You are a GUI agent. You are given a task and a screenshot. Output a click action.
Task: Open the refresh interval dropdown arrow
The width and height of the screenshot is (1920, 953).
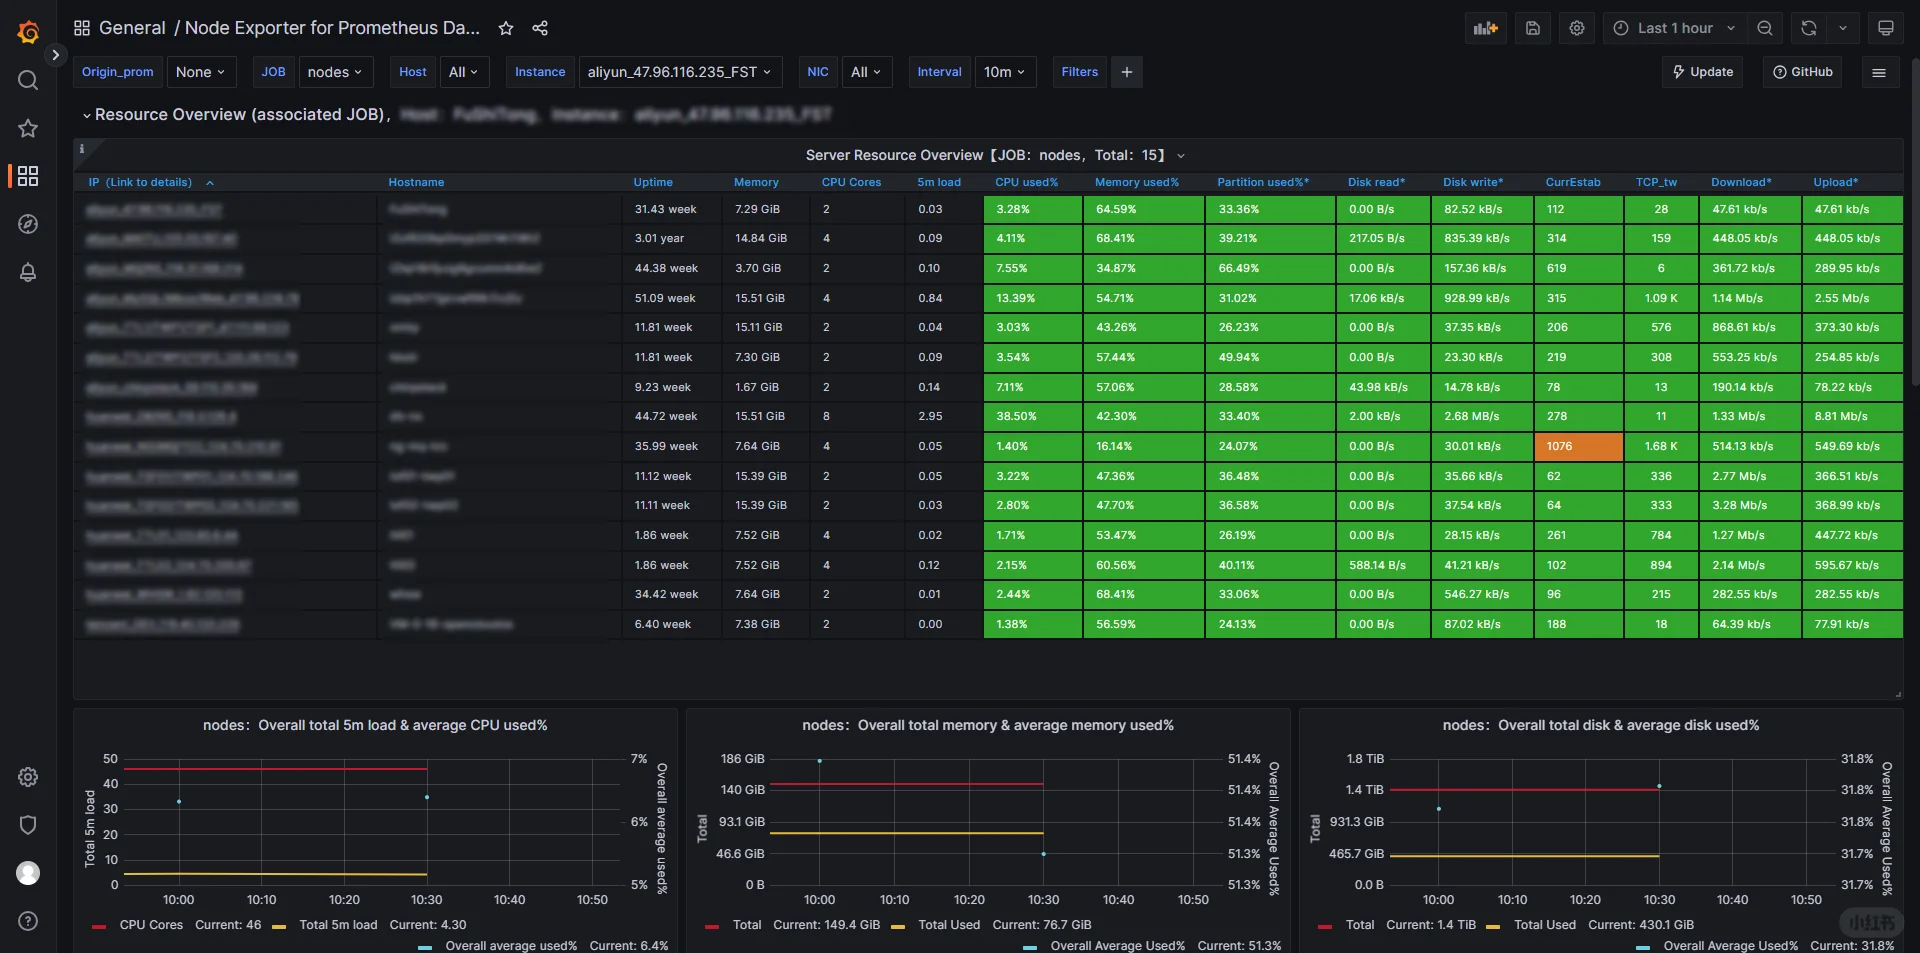(1843, 28)
